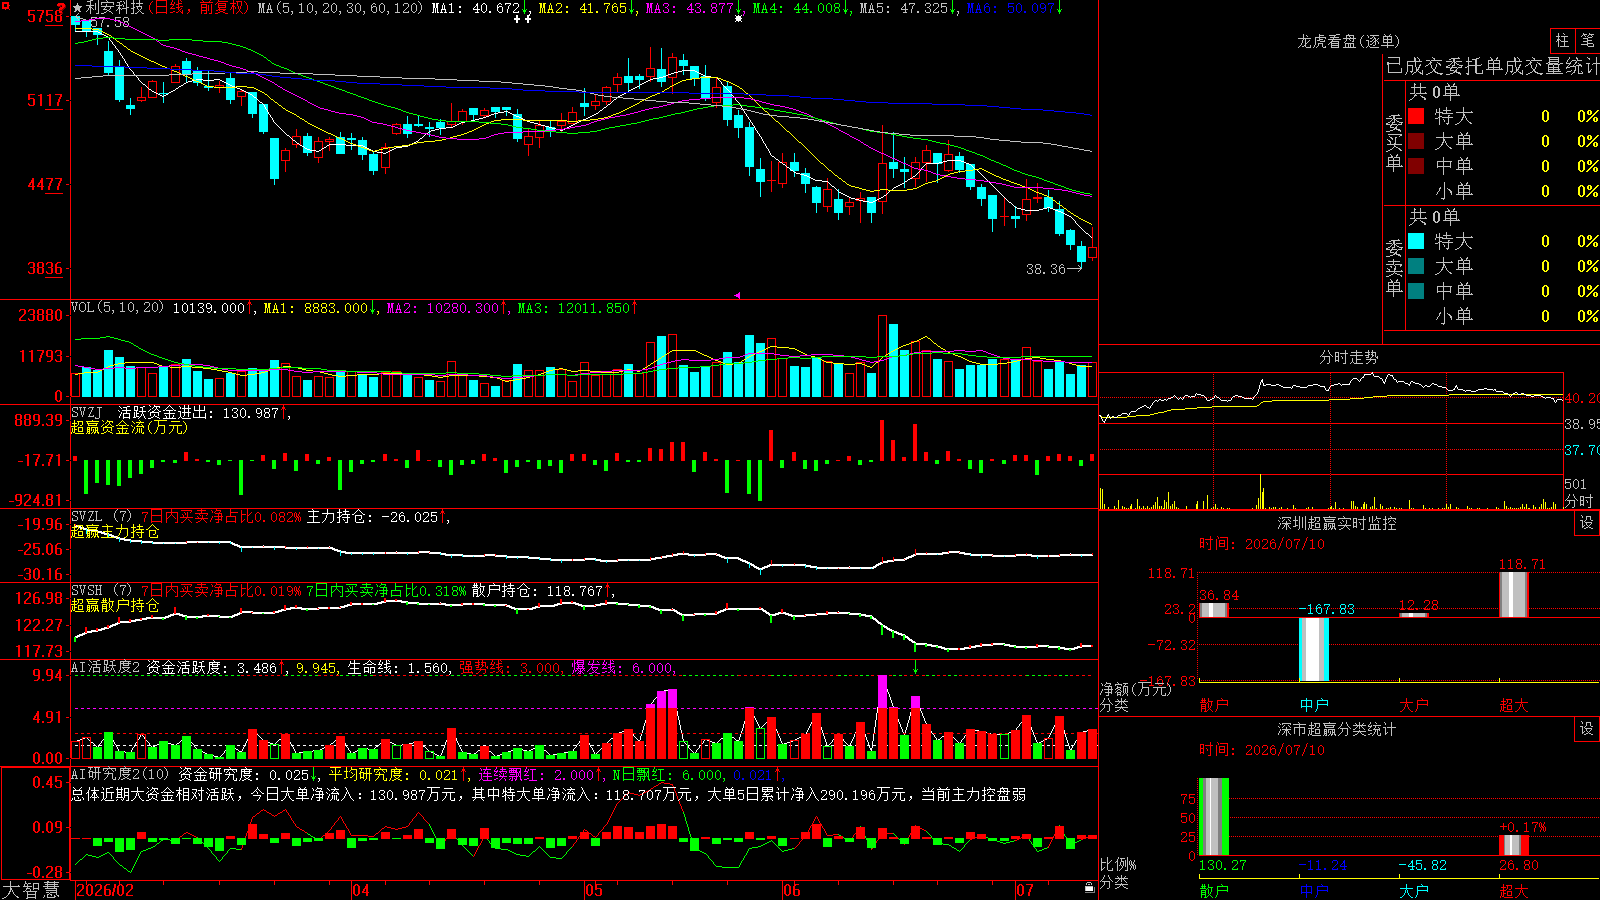Click the (日线, 前复权) period label
Image resolution: width=1600 pixels, height=900 pixels.
pos(198,8)
